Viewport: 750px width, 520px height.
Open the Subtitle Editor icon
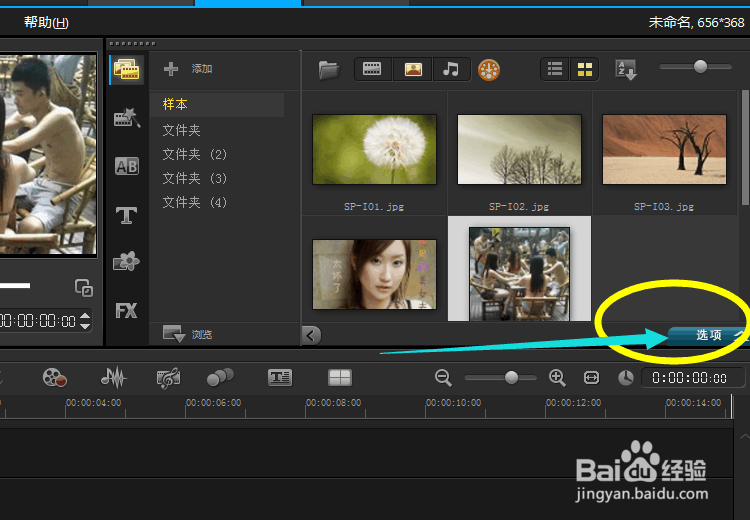(x=280, y=377)
